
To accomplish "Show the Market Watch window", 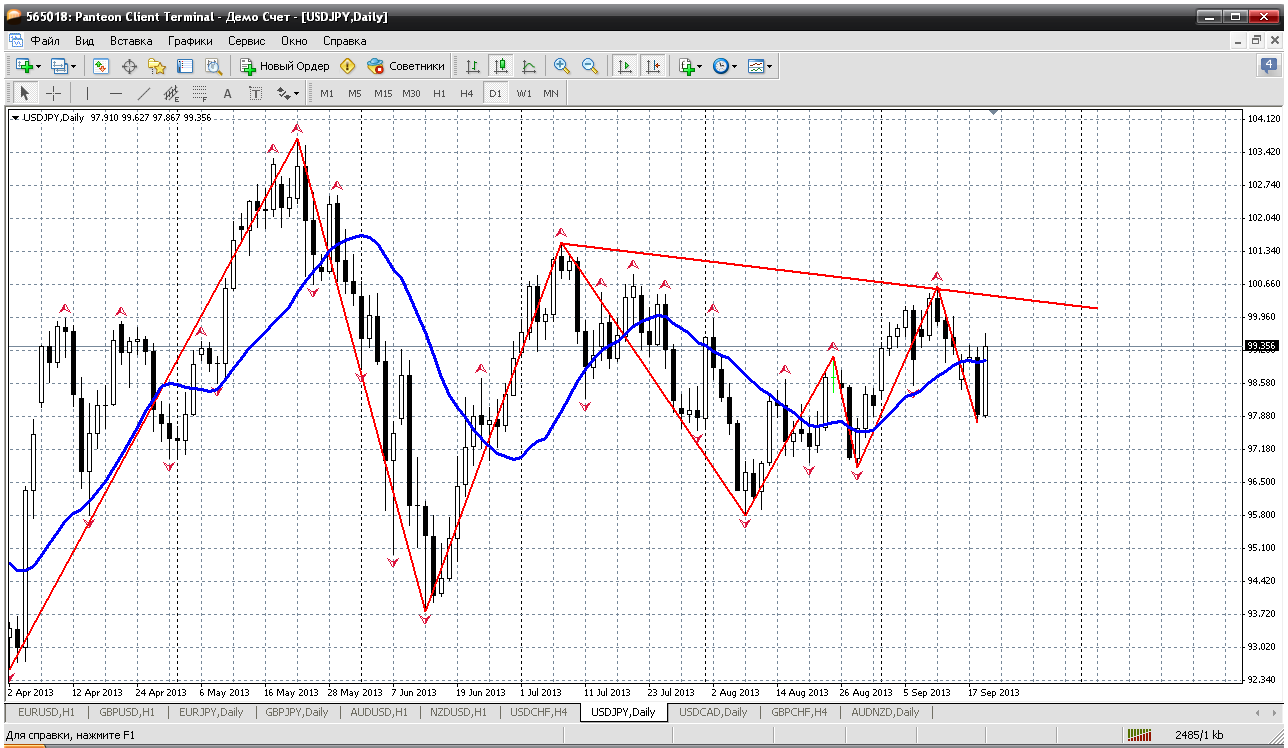I will click(x=101, y=66).
